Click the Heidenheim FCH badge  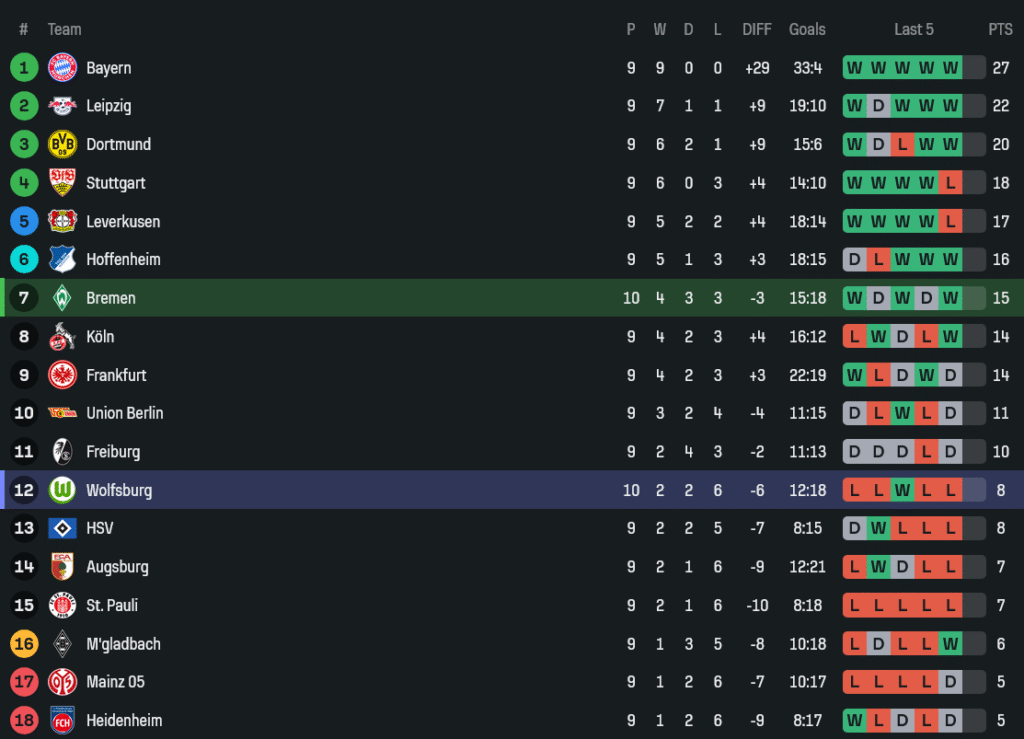tap(62, 720)
